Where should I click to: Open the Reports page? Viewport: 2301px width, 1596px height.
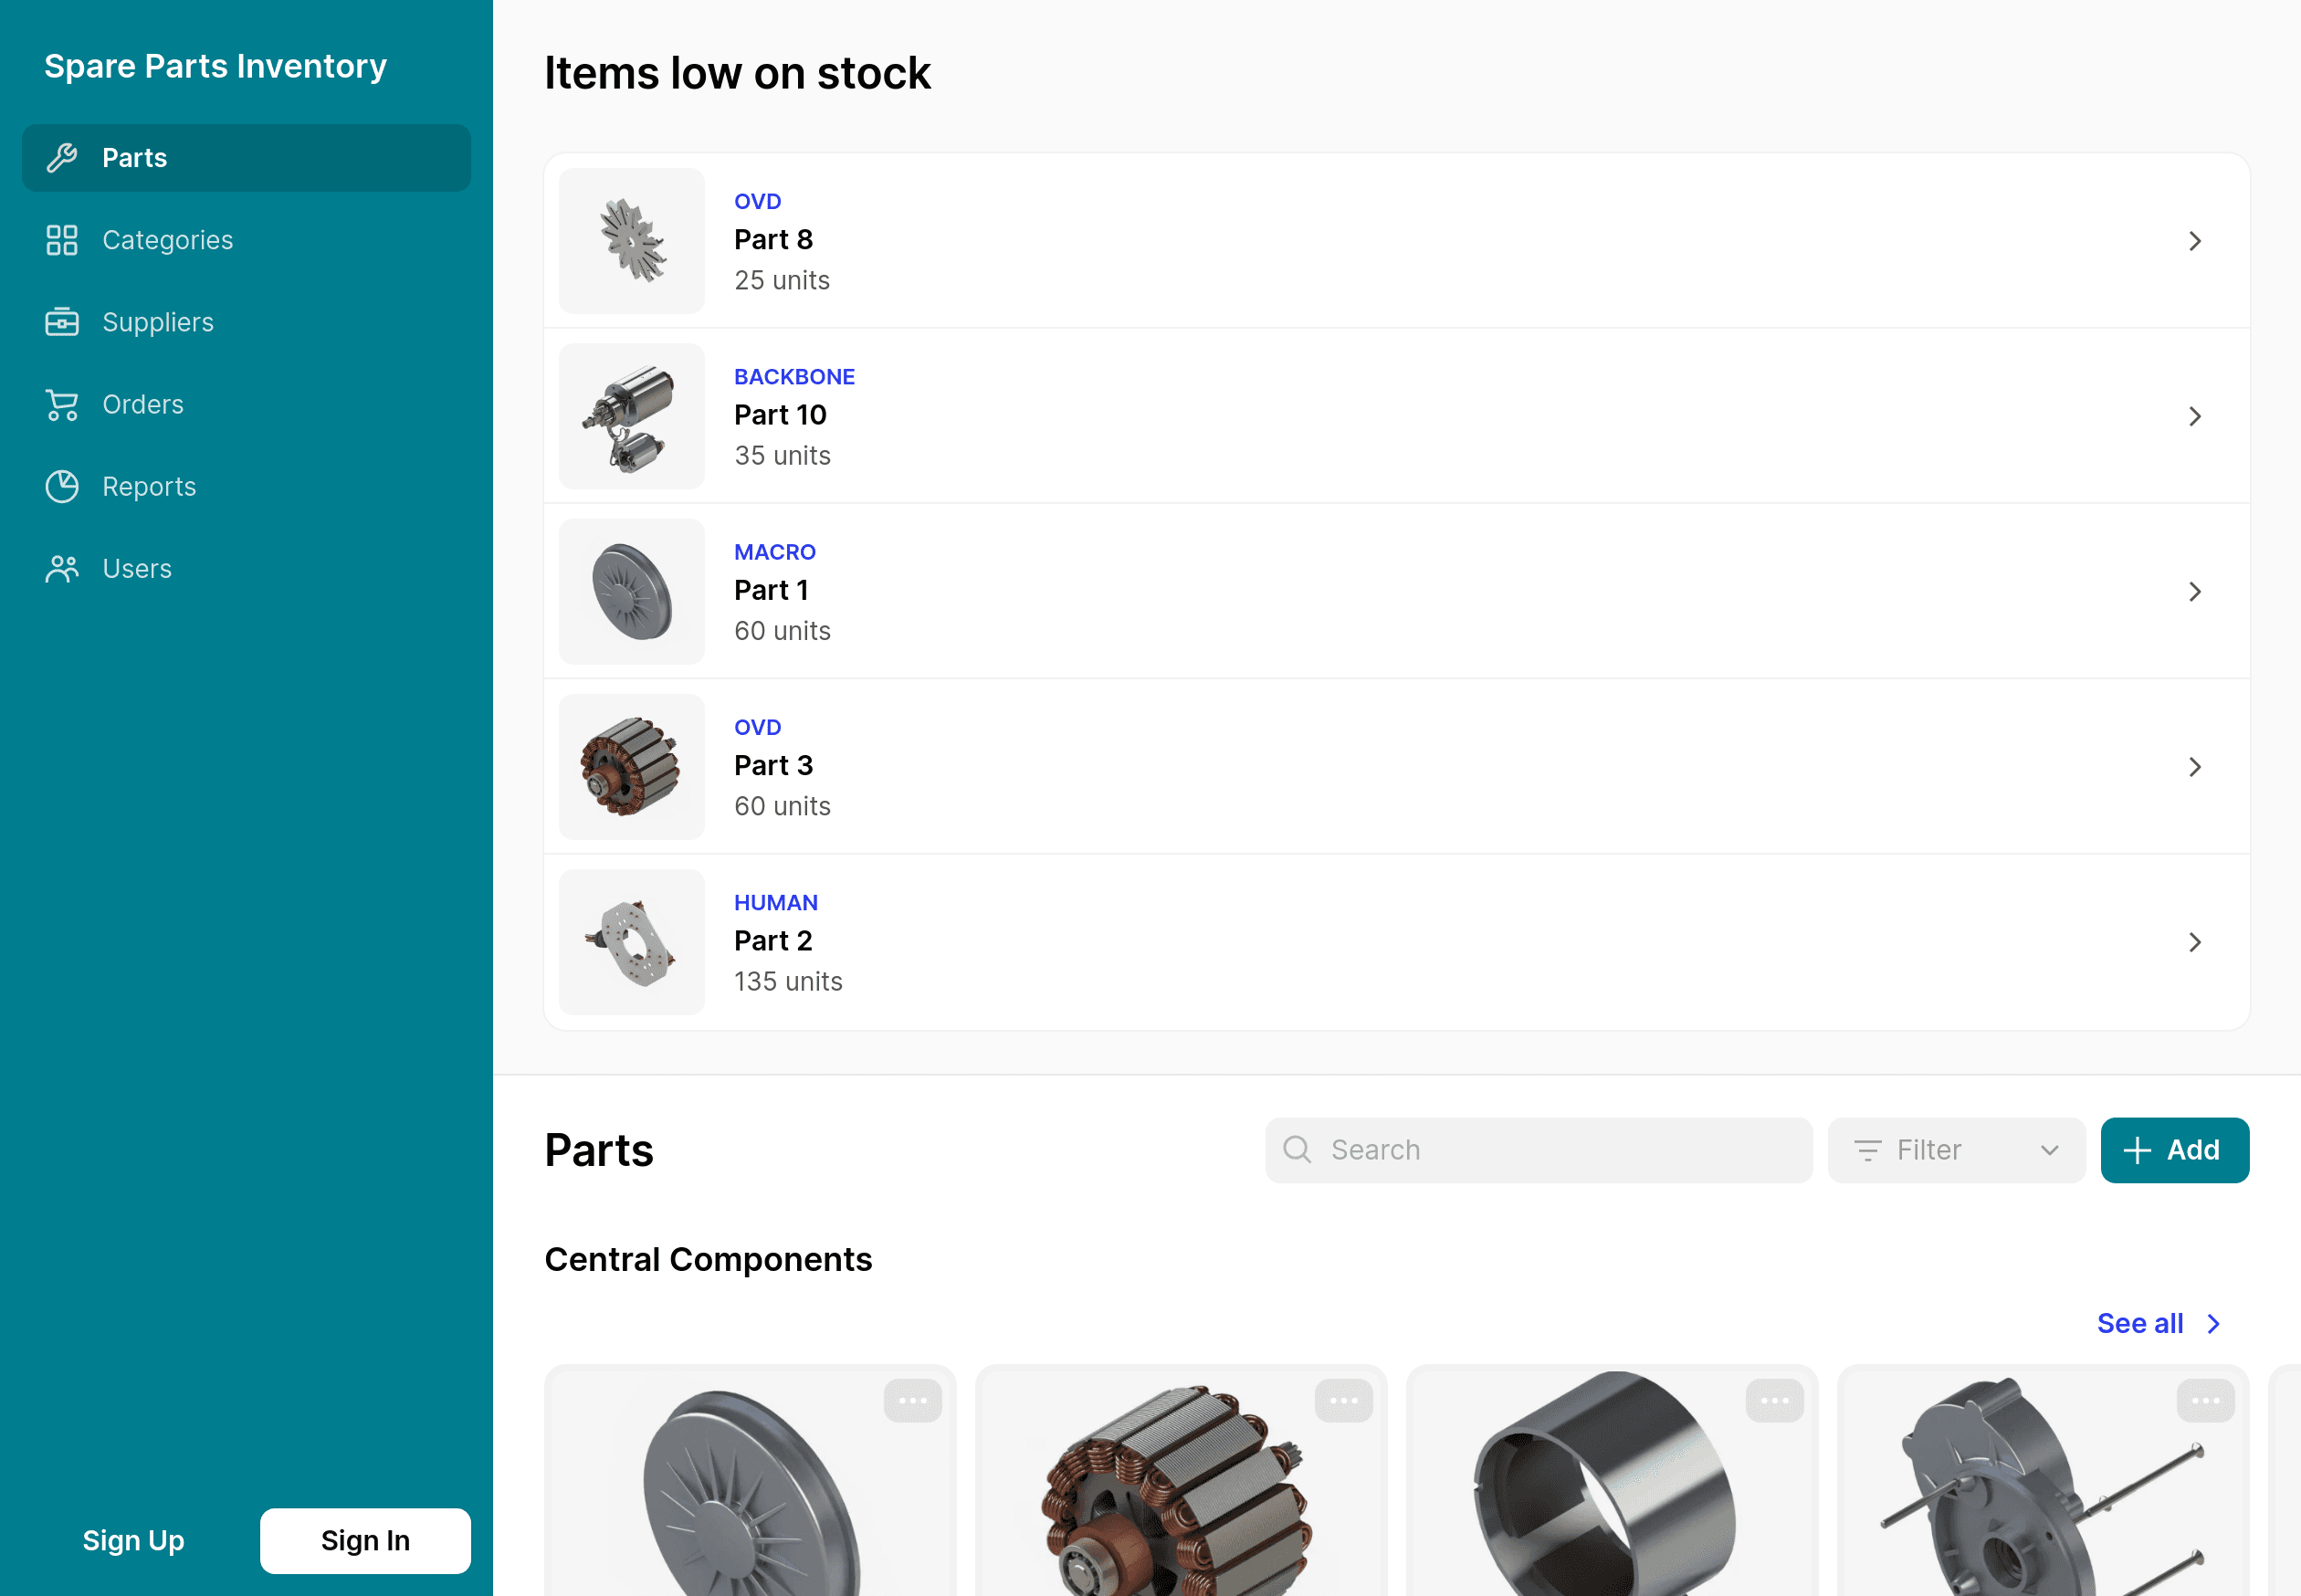pyautogui.click(x=246, y=486)
